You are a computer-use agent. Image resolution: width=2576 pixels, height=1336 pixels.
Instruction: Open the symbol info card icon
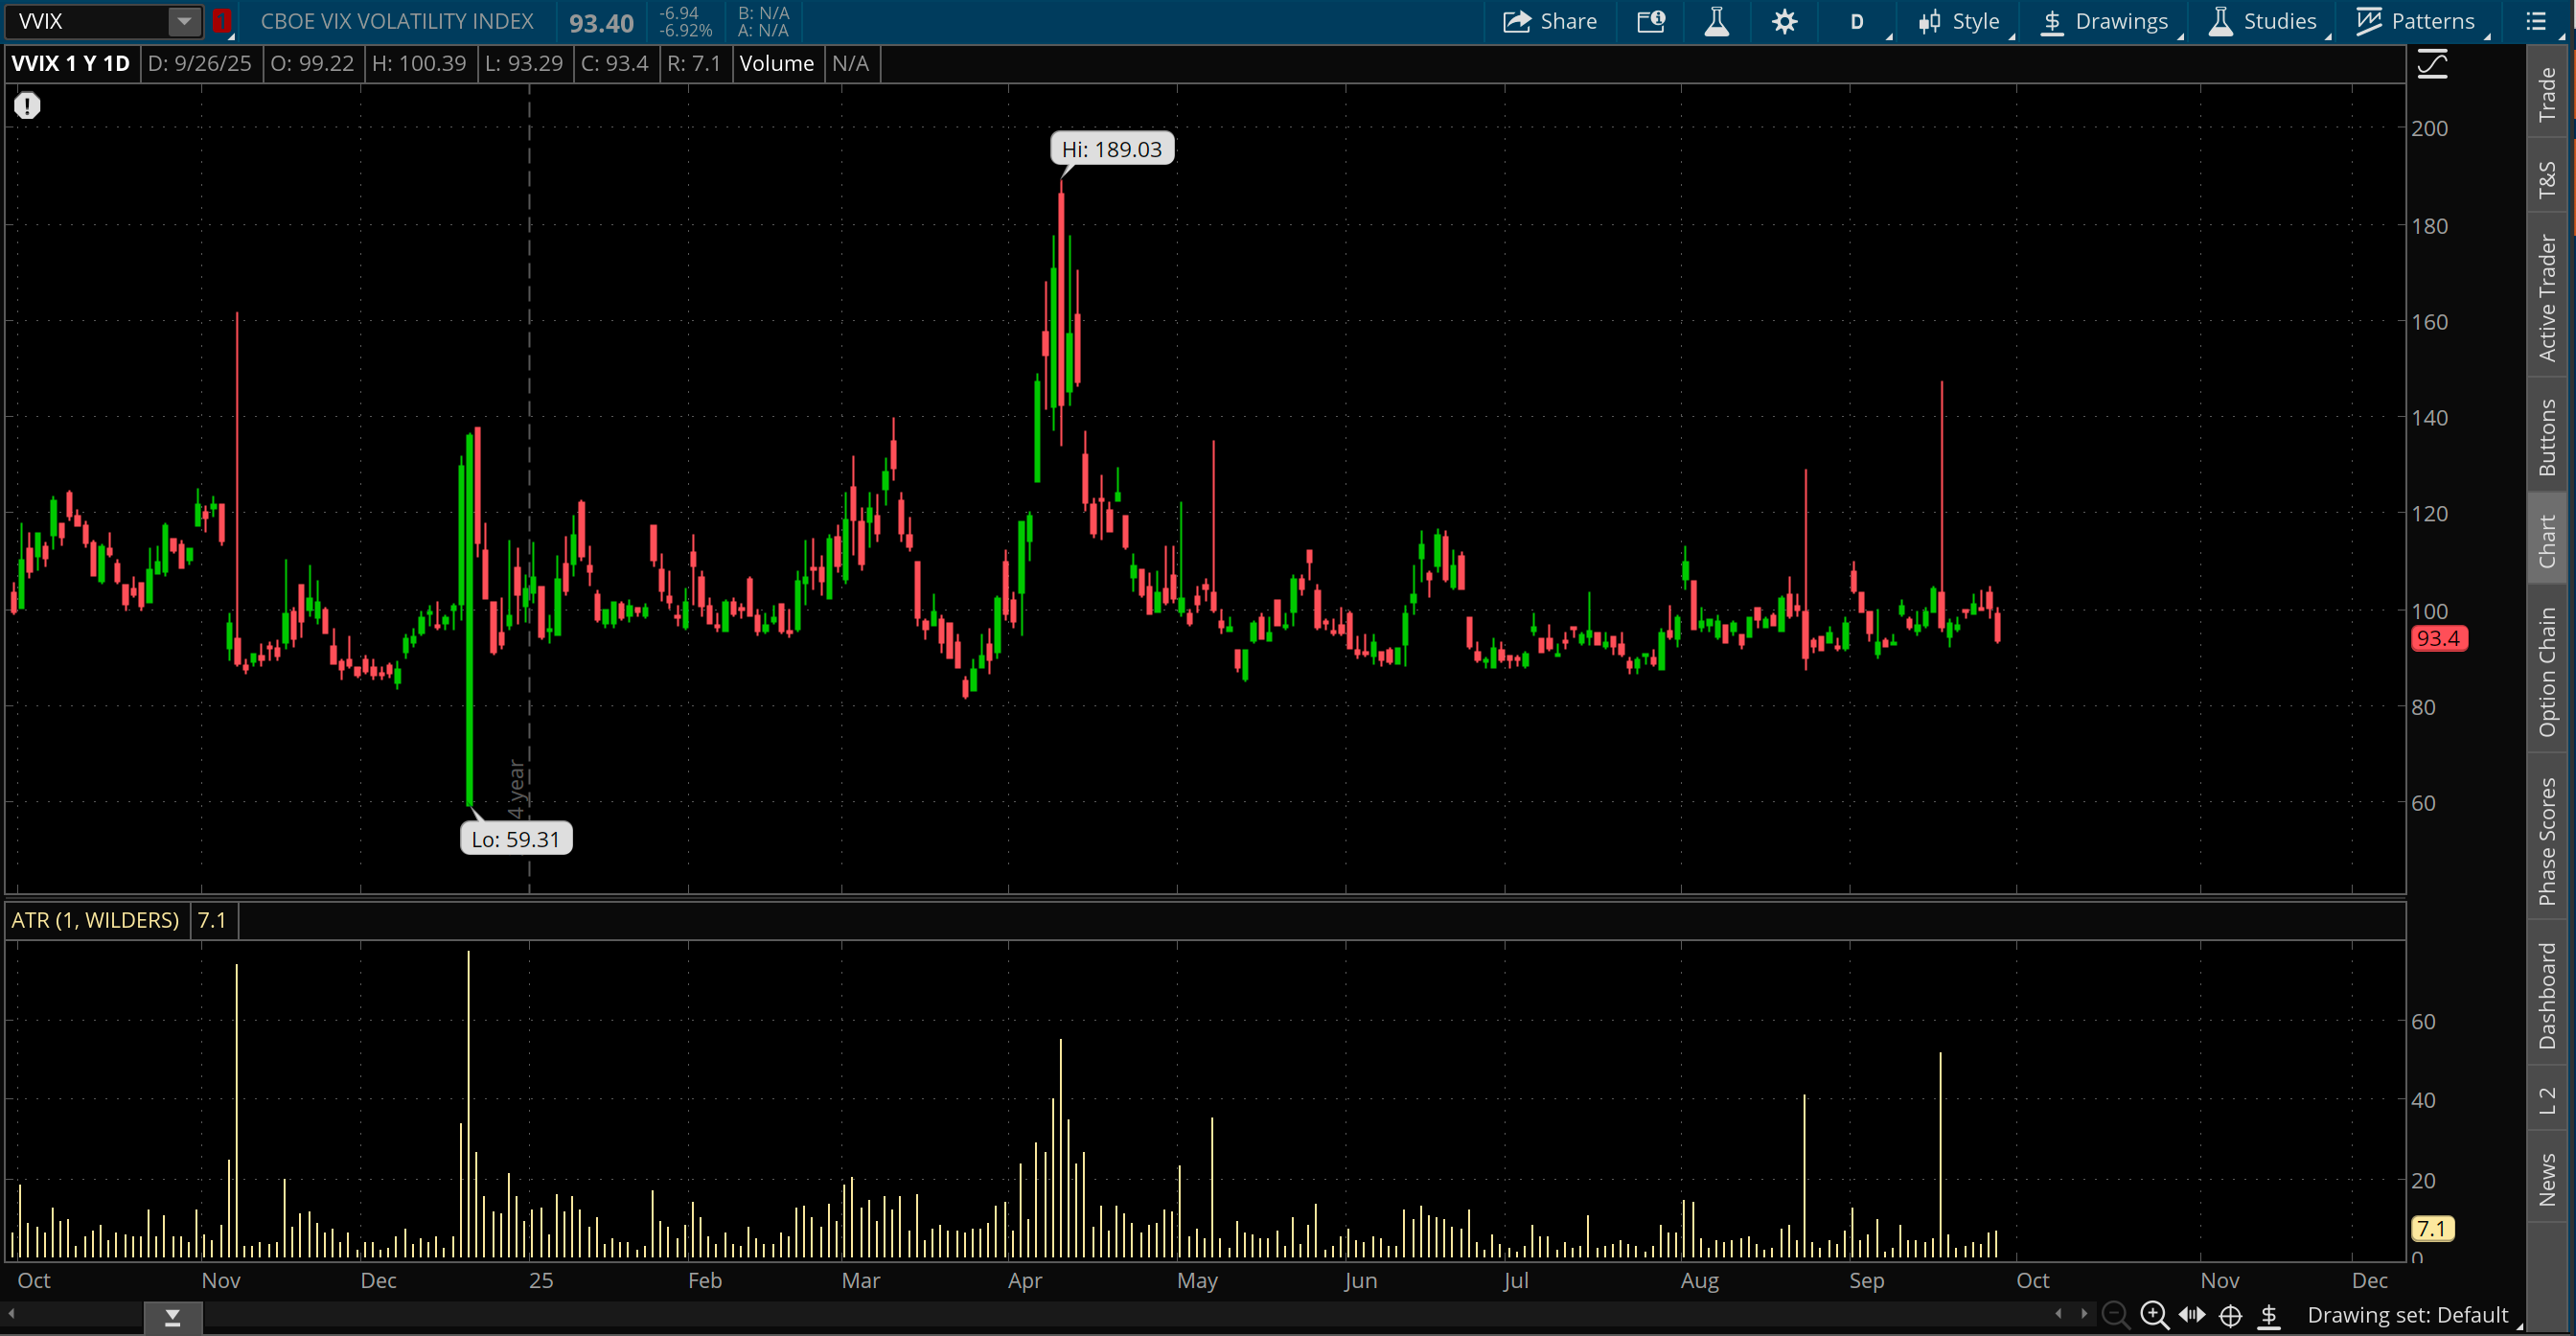tap(1651, 21)
